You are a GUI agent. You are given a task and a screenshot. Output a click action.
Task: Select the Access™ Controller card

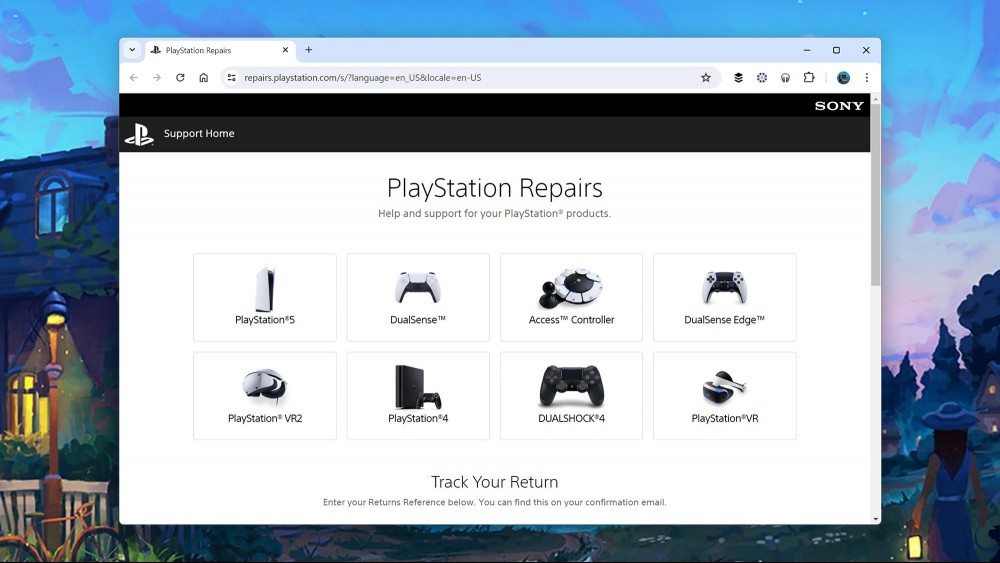pos(571,297)
